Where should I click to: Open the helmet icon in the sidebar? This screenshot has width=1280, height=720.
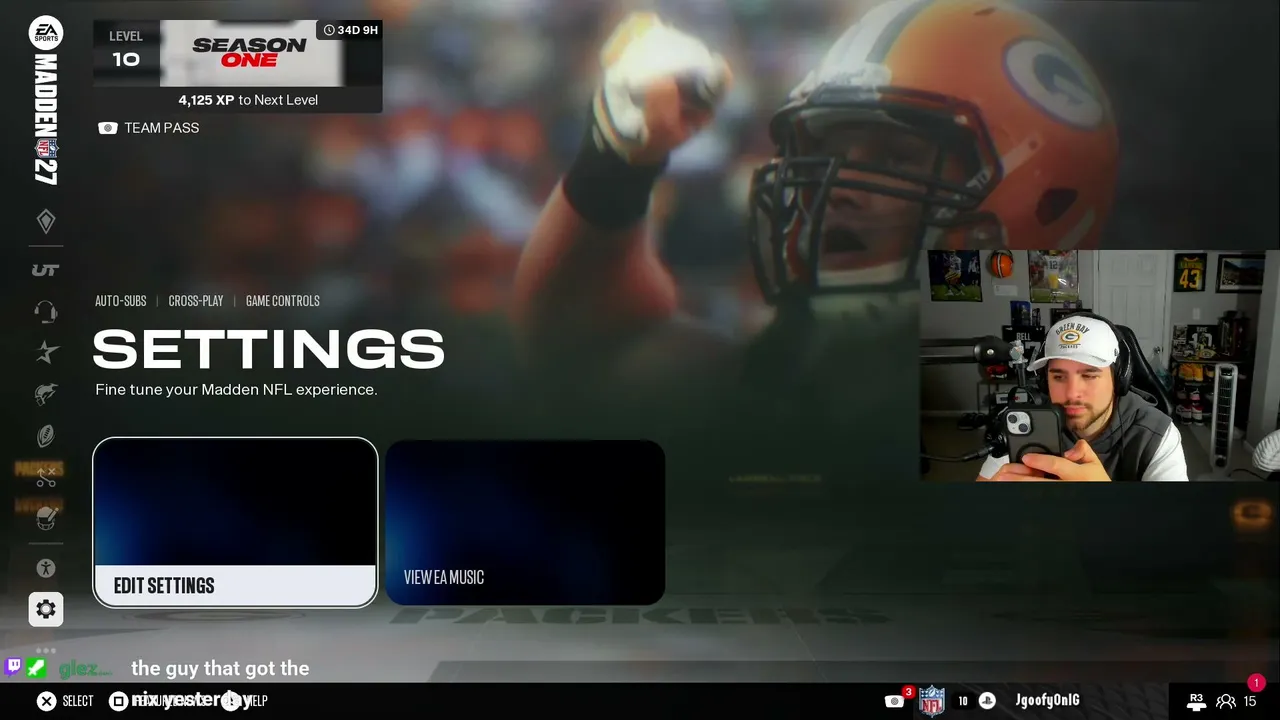coord(46,518)
